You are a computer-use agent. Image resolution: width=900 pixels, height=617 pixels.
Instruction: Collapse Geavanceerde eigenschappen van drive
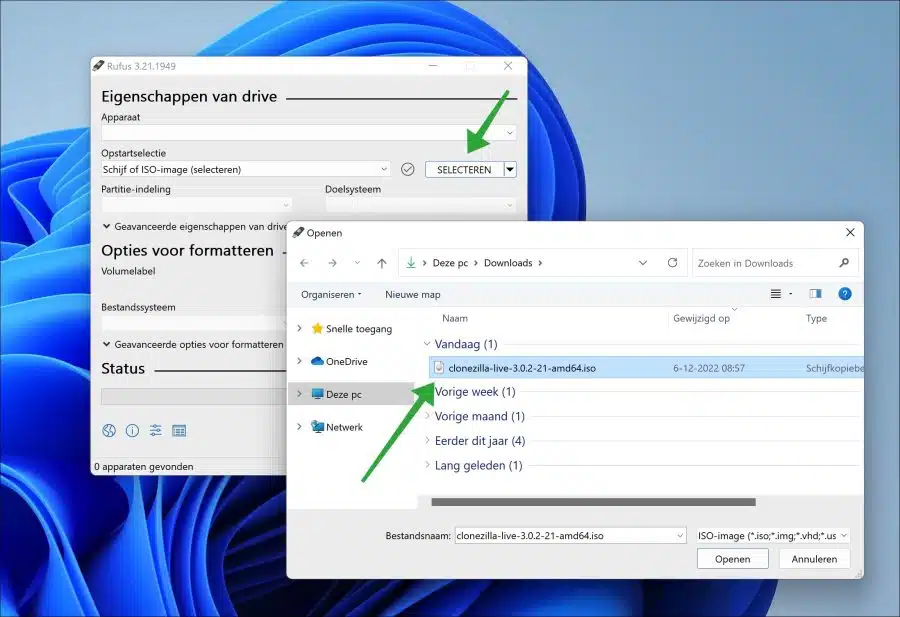[x=106, y=226]
